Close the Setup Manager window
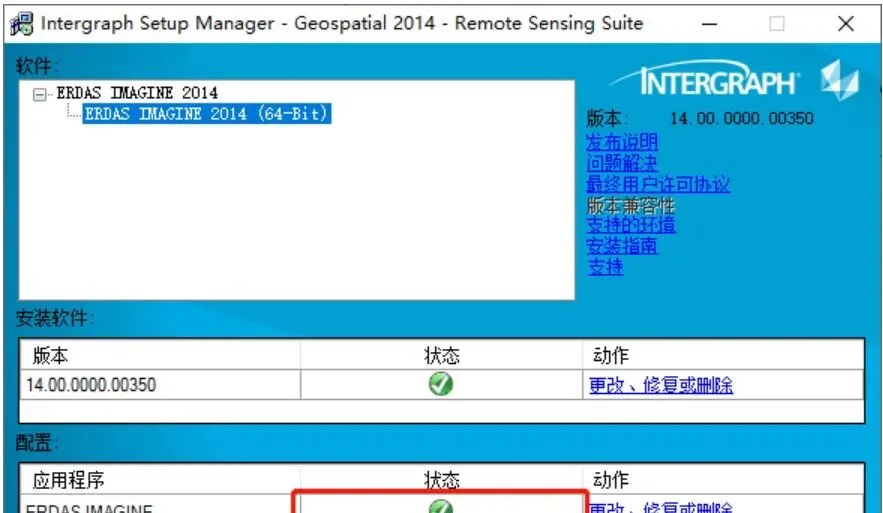Screen dimensions: 883x513 [846, 24]
